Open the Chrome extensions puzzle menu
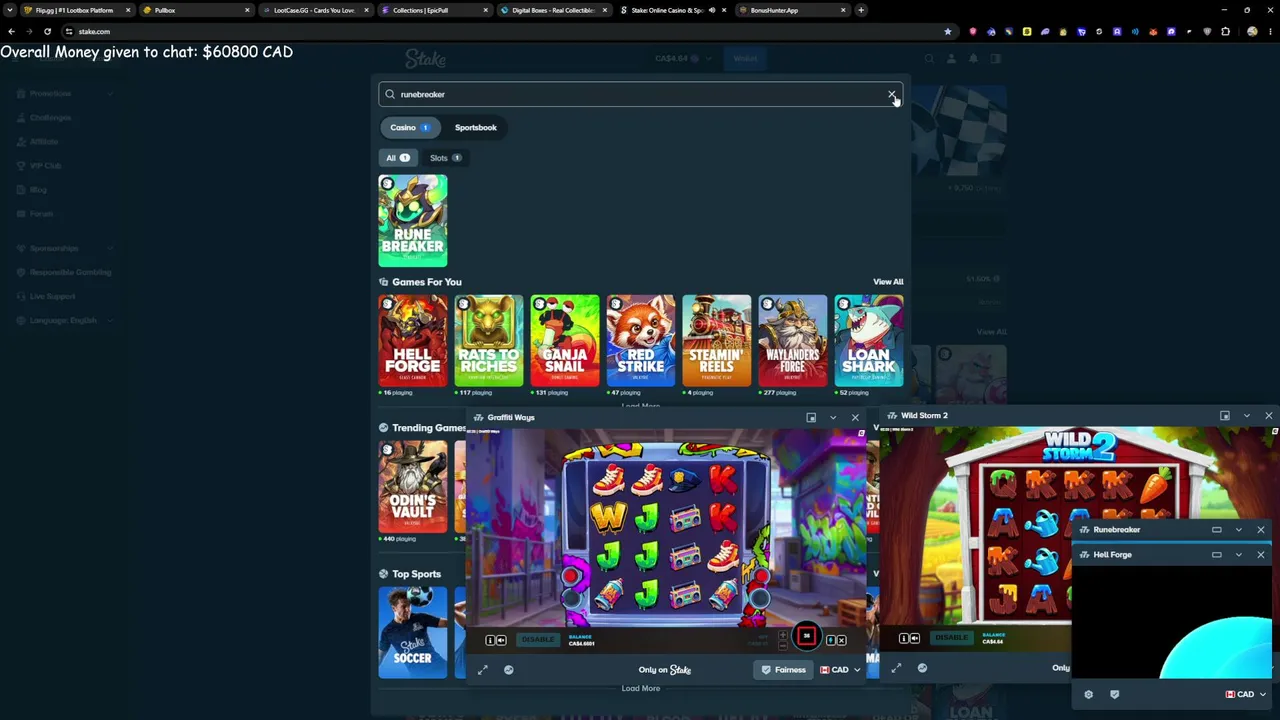Screen dimensions: 1280x720 [x=1226, y=31]
